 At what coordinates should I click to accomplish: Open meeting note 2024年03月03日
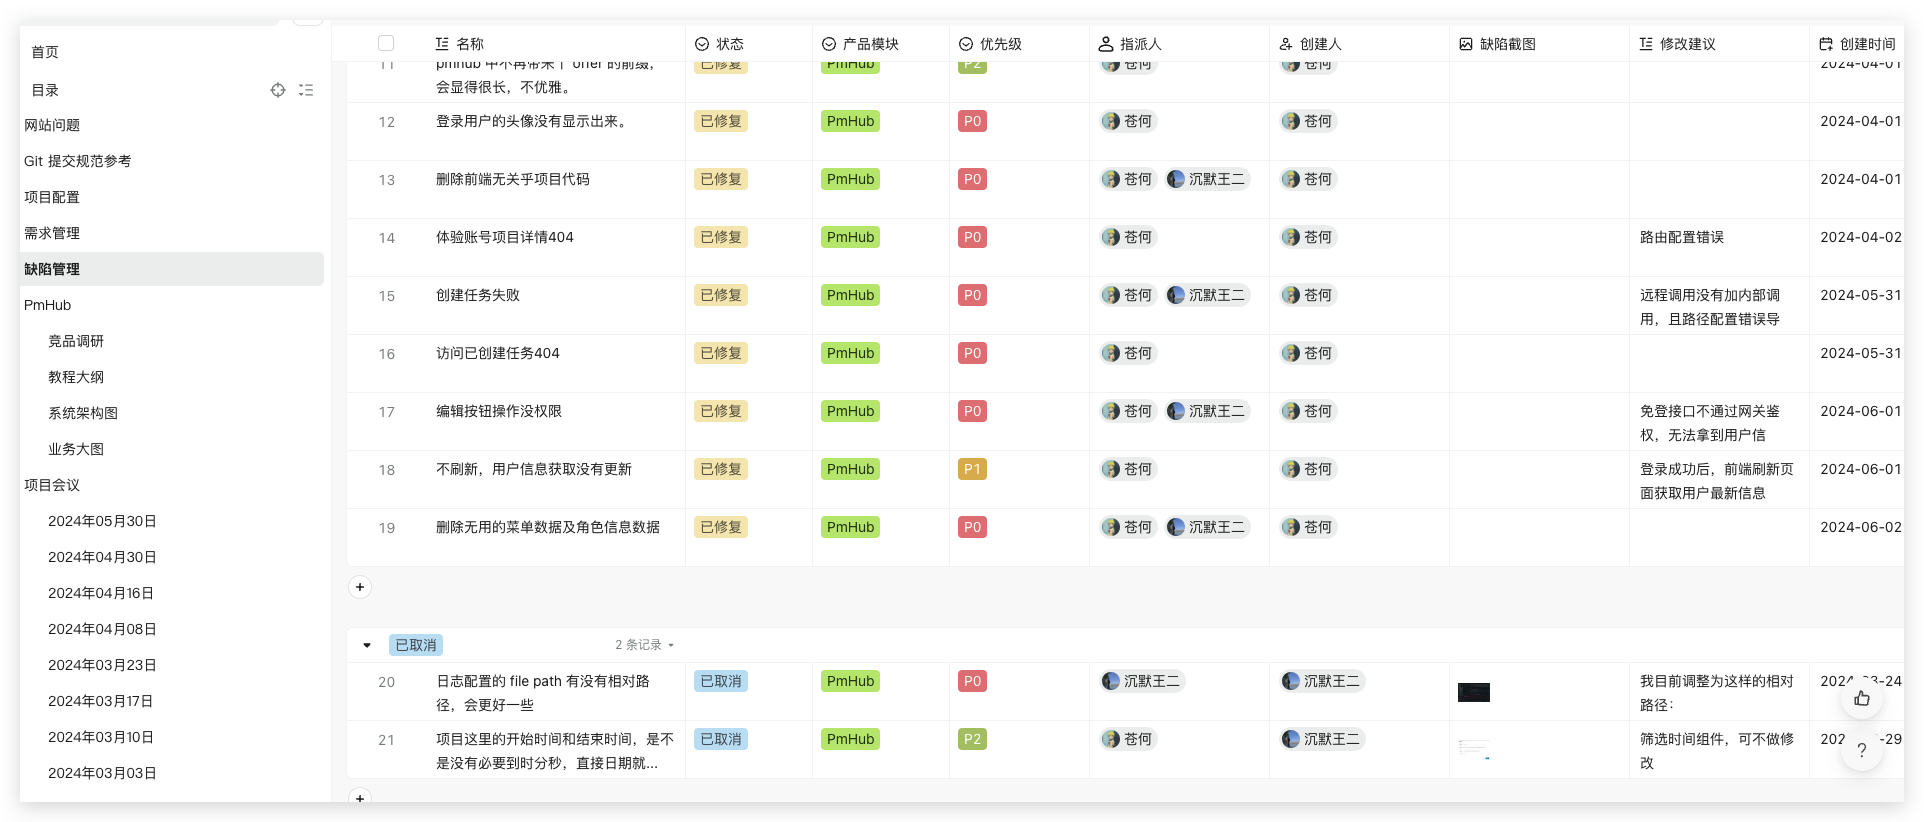[x=102, y=773]
